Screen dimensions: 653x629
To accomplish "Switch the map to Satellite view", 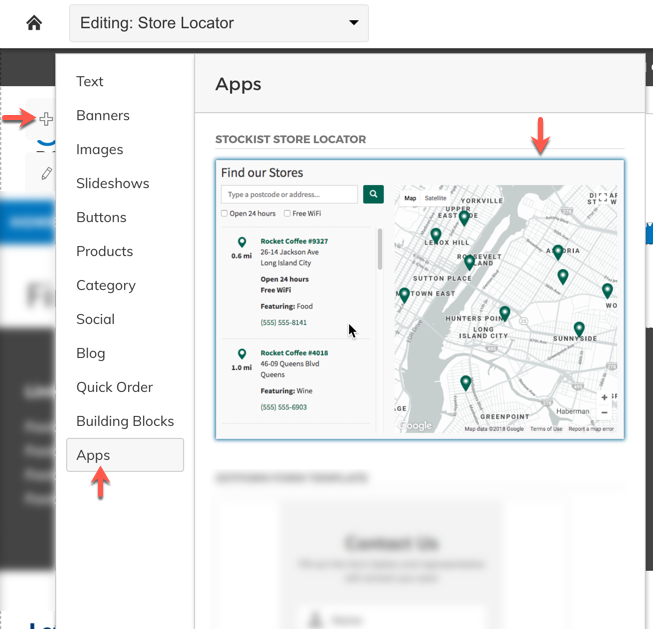I will (x=435, y=198).
